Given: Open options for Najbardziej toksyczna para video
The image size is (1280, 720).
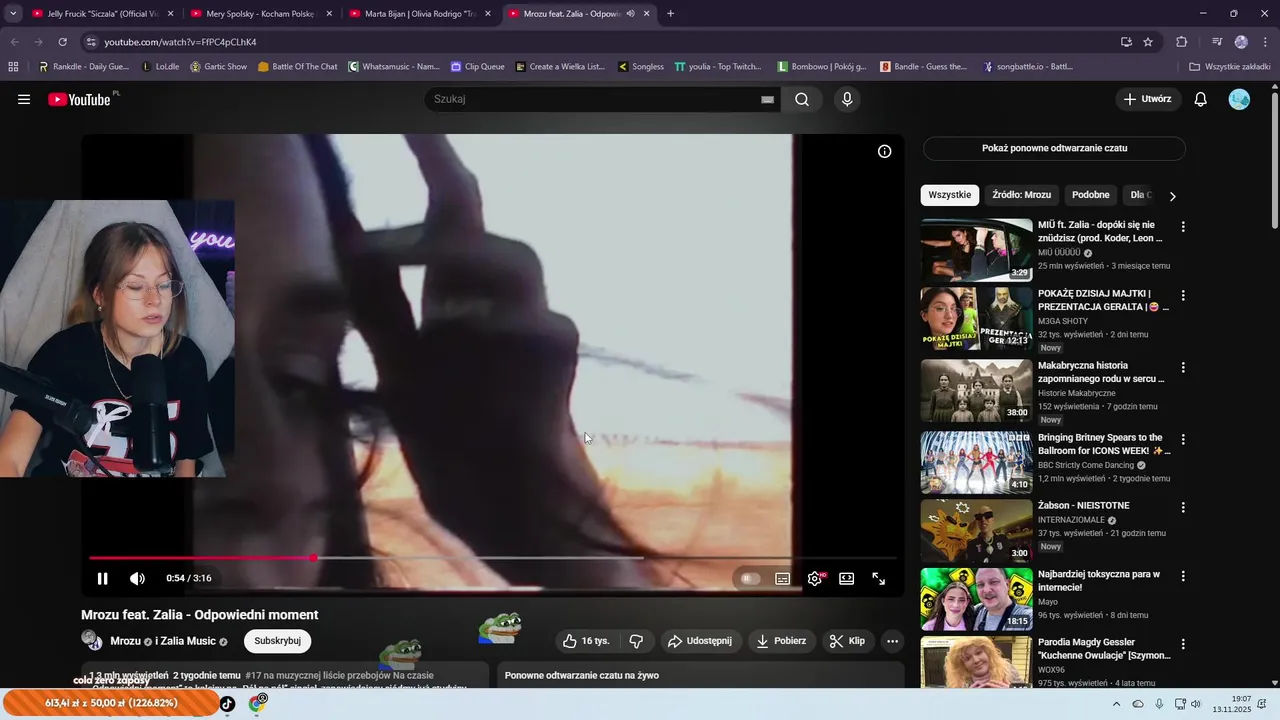Looking at the screenshot, I should tap(1183, 577).
